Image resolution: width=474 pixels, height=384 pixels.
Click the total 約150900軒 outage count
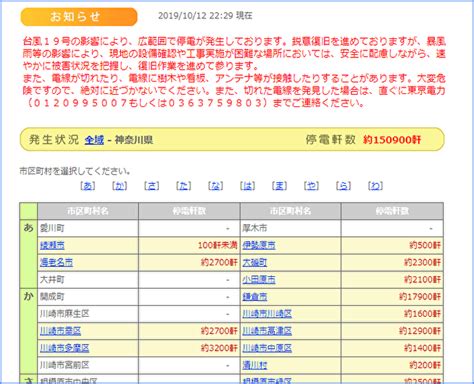392,140
